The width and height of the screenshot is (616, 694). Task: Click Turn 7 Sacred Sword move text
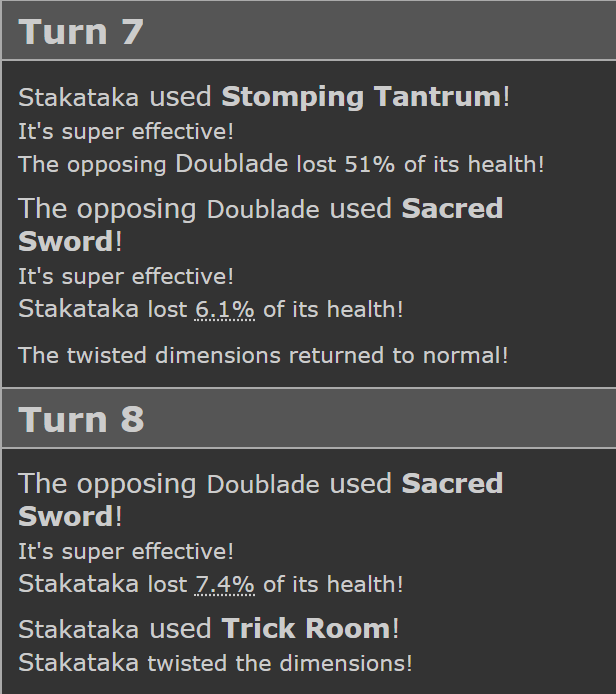point(261,225)
